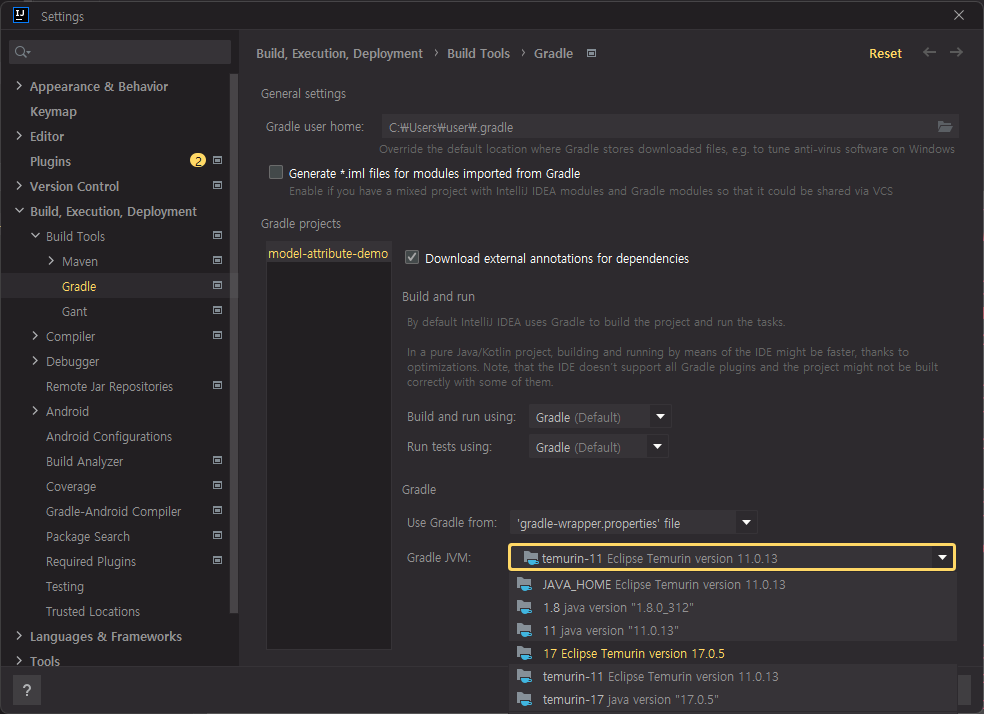This screenshot has height=714, width=984.
Task: Click the settings tree vertical scrollbar
Action: click(x=234, y=343)
